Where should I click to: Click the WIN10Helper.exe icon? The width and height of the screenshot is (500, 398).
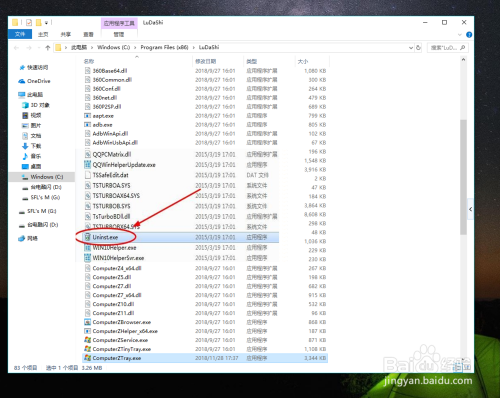87,248
